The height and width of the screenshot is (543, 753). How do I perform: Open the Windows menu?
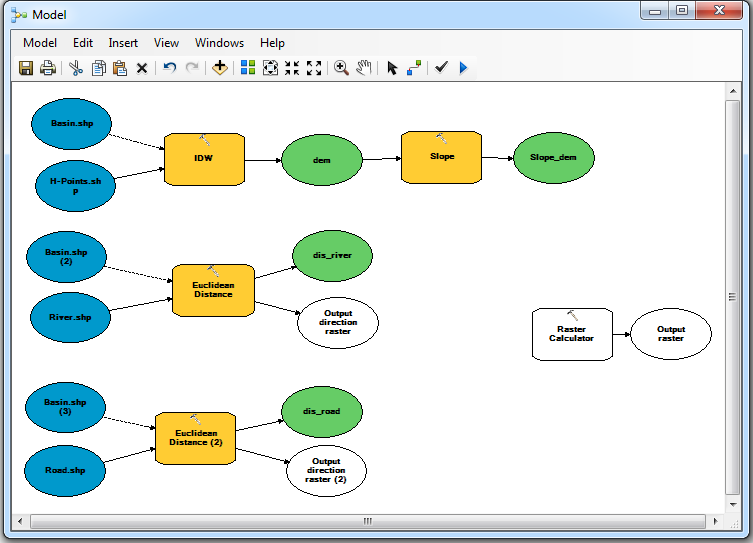pyautogui.click(x=219, y=43)
